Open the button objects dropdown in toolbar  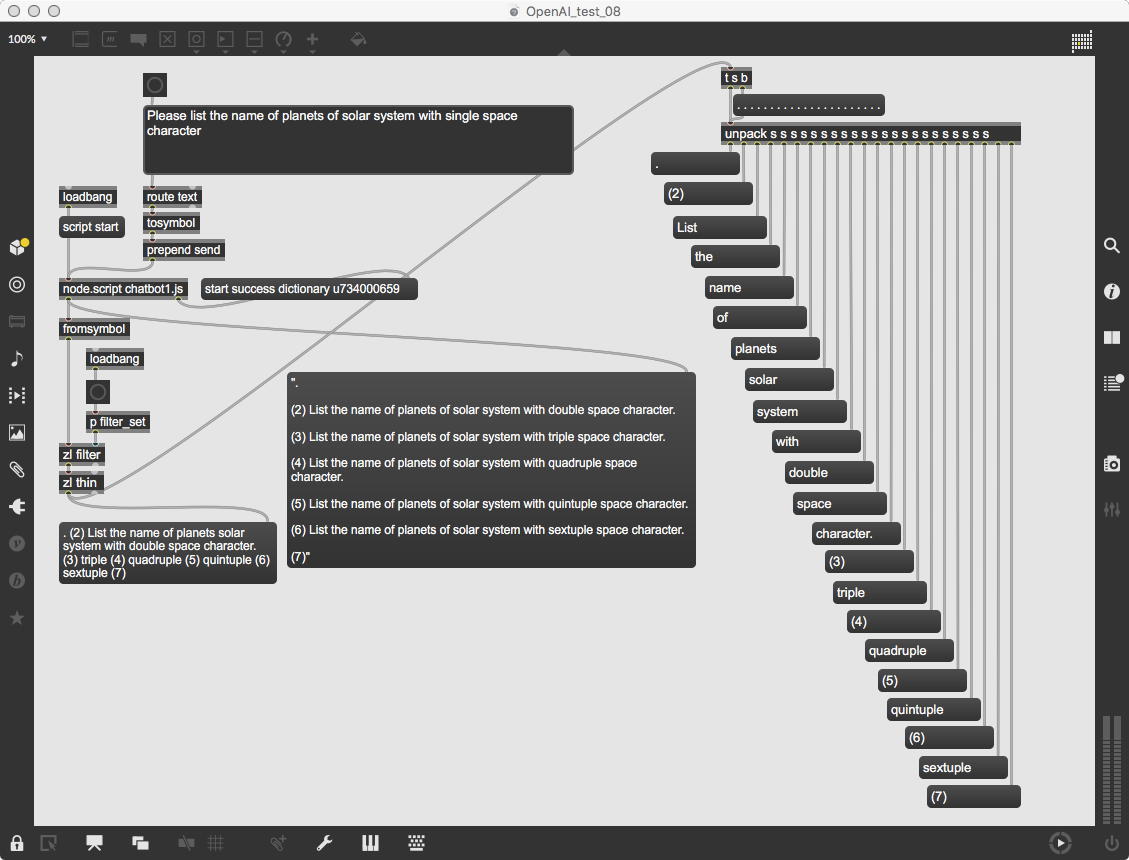(196, 40)
